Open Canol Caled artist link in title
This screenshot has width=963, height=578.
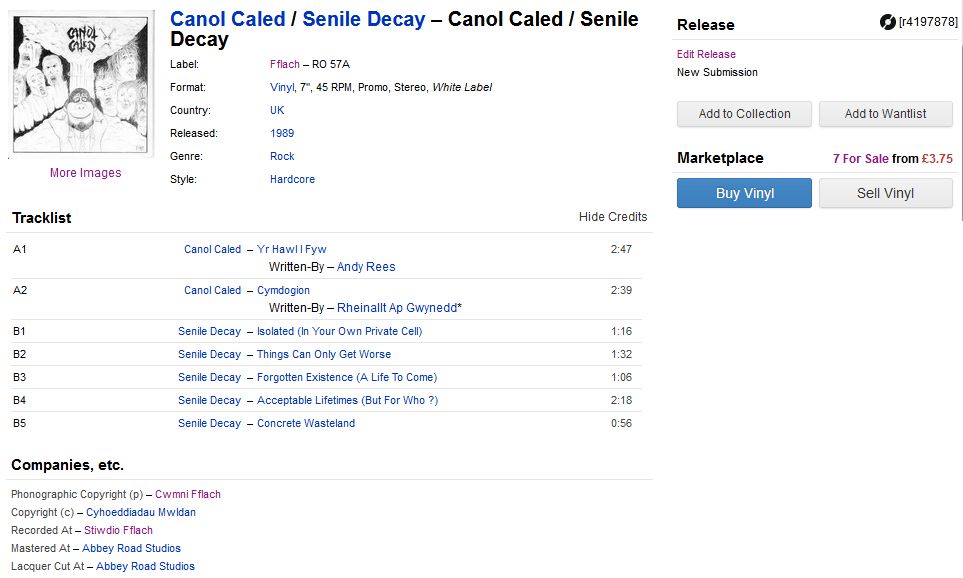tap(228, 19)
